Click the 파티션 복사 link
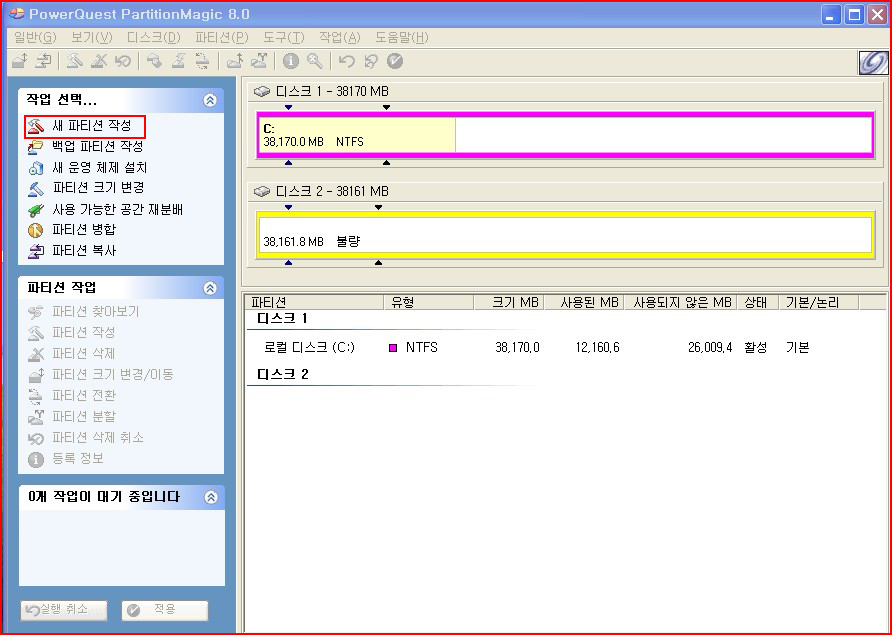Image resolution: width=892 pixels, height=635 pixels. coord(84,251)
